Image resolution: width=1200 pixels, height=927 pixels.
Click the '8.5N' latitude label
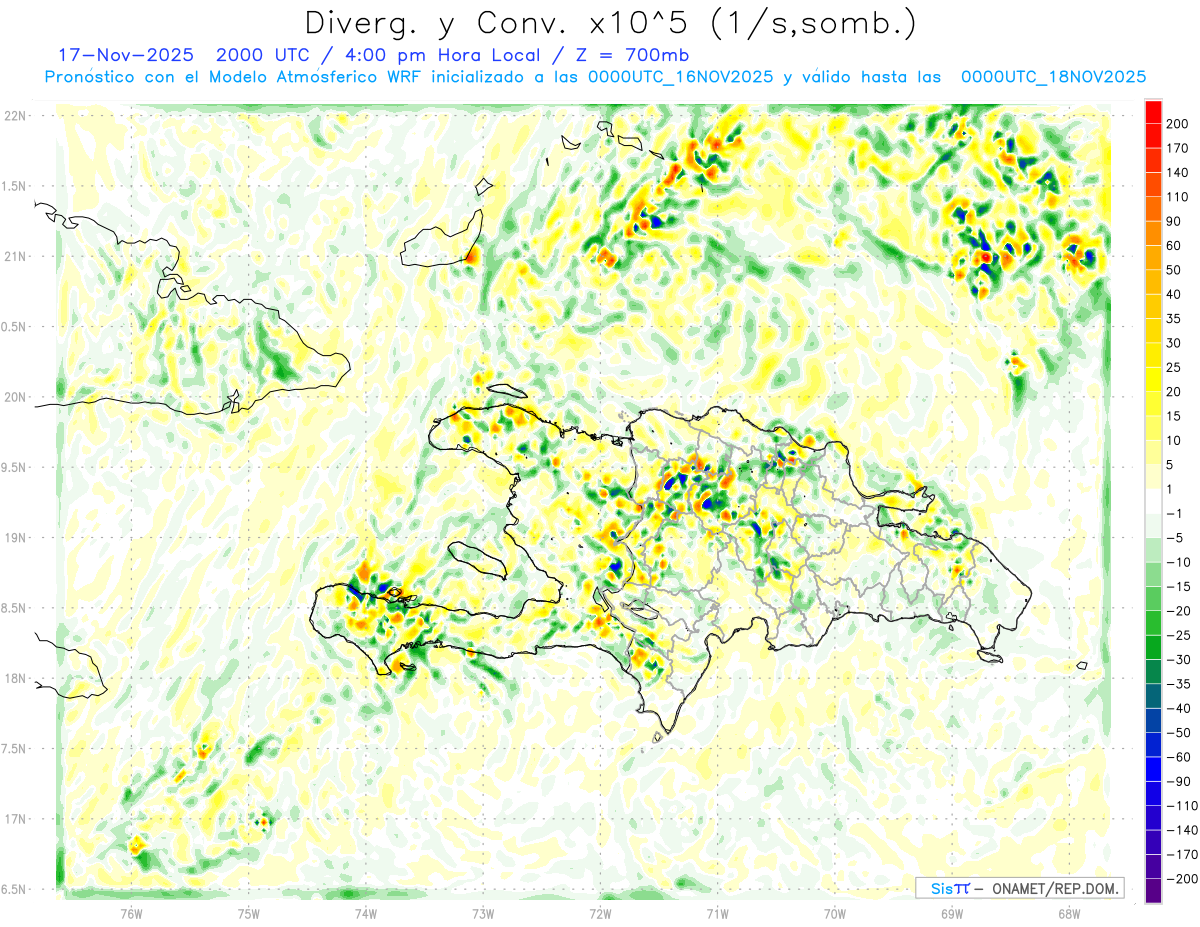tap(15, 608)
